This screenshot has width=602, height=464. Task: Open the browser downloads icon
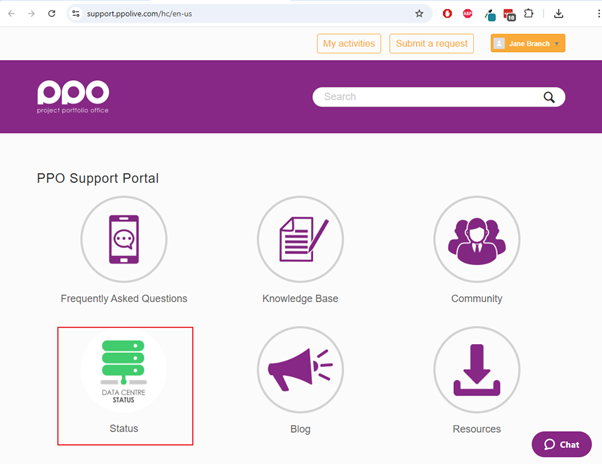[559, 14]
